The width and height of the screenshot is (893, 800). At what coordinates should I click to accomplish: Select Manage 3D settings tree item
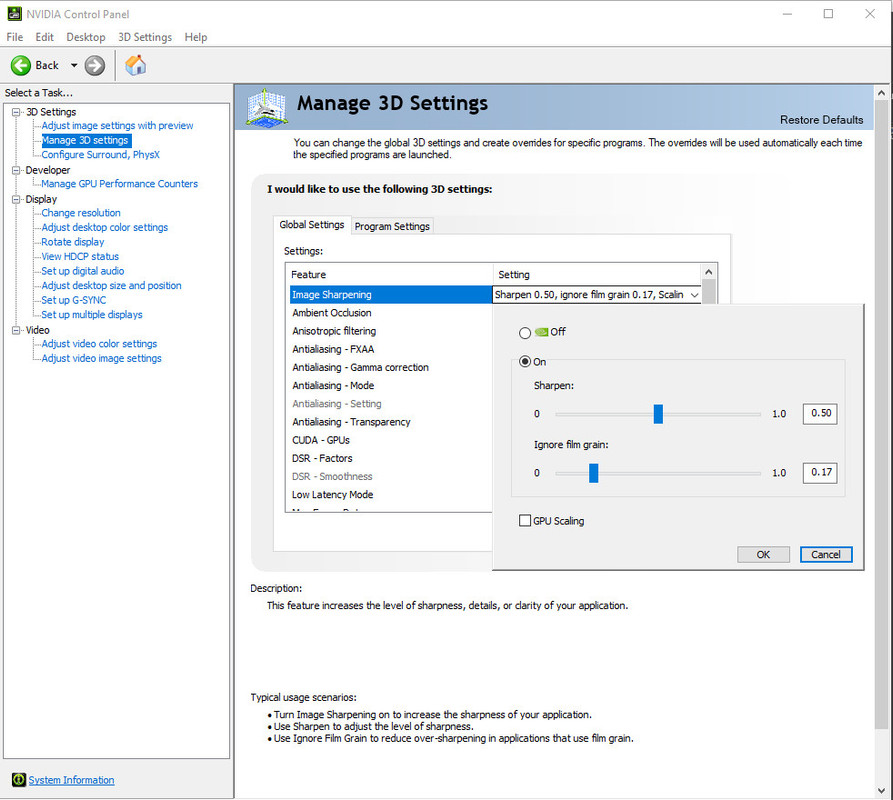point(85,140)
